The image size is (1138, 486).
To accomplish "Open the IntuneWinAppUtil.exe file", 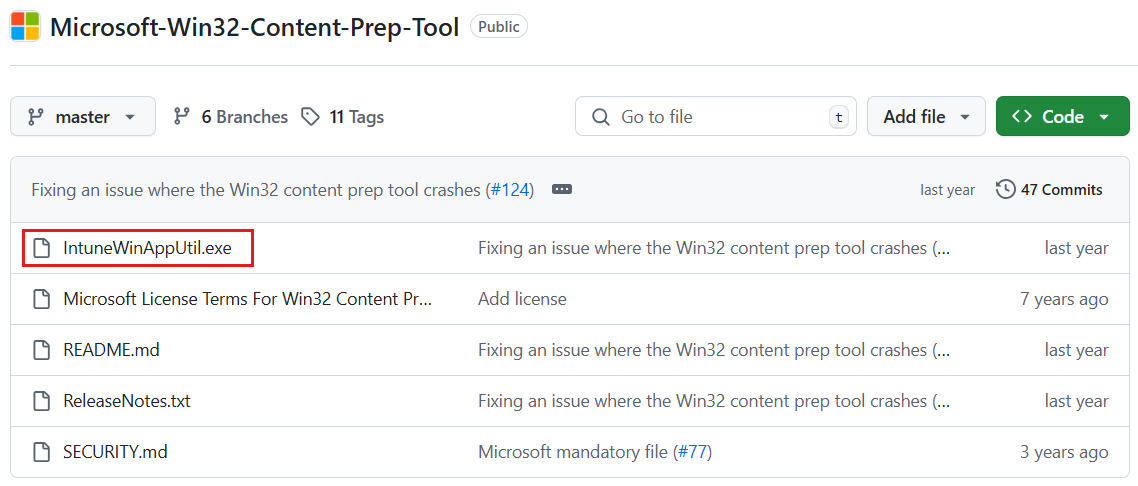I will 147,248.
